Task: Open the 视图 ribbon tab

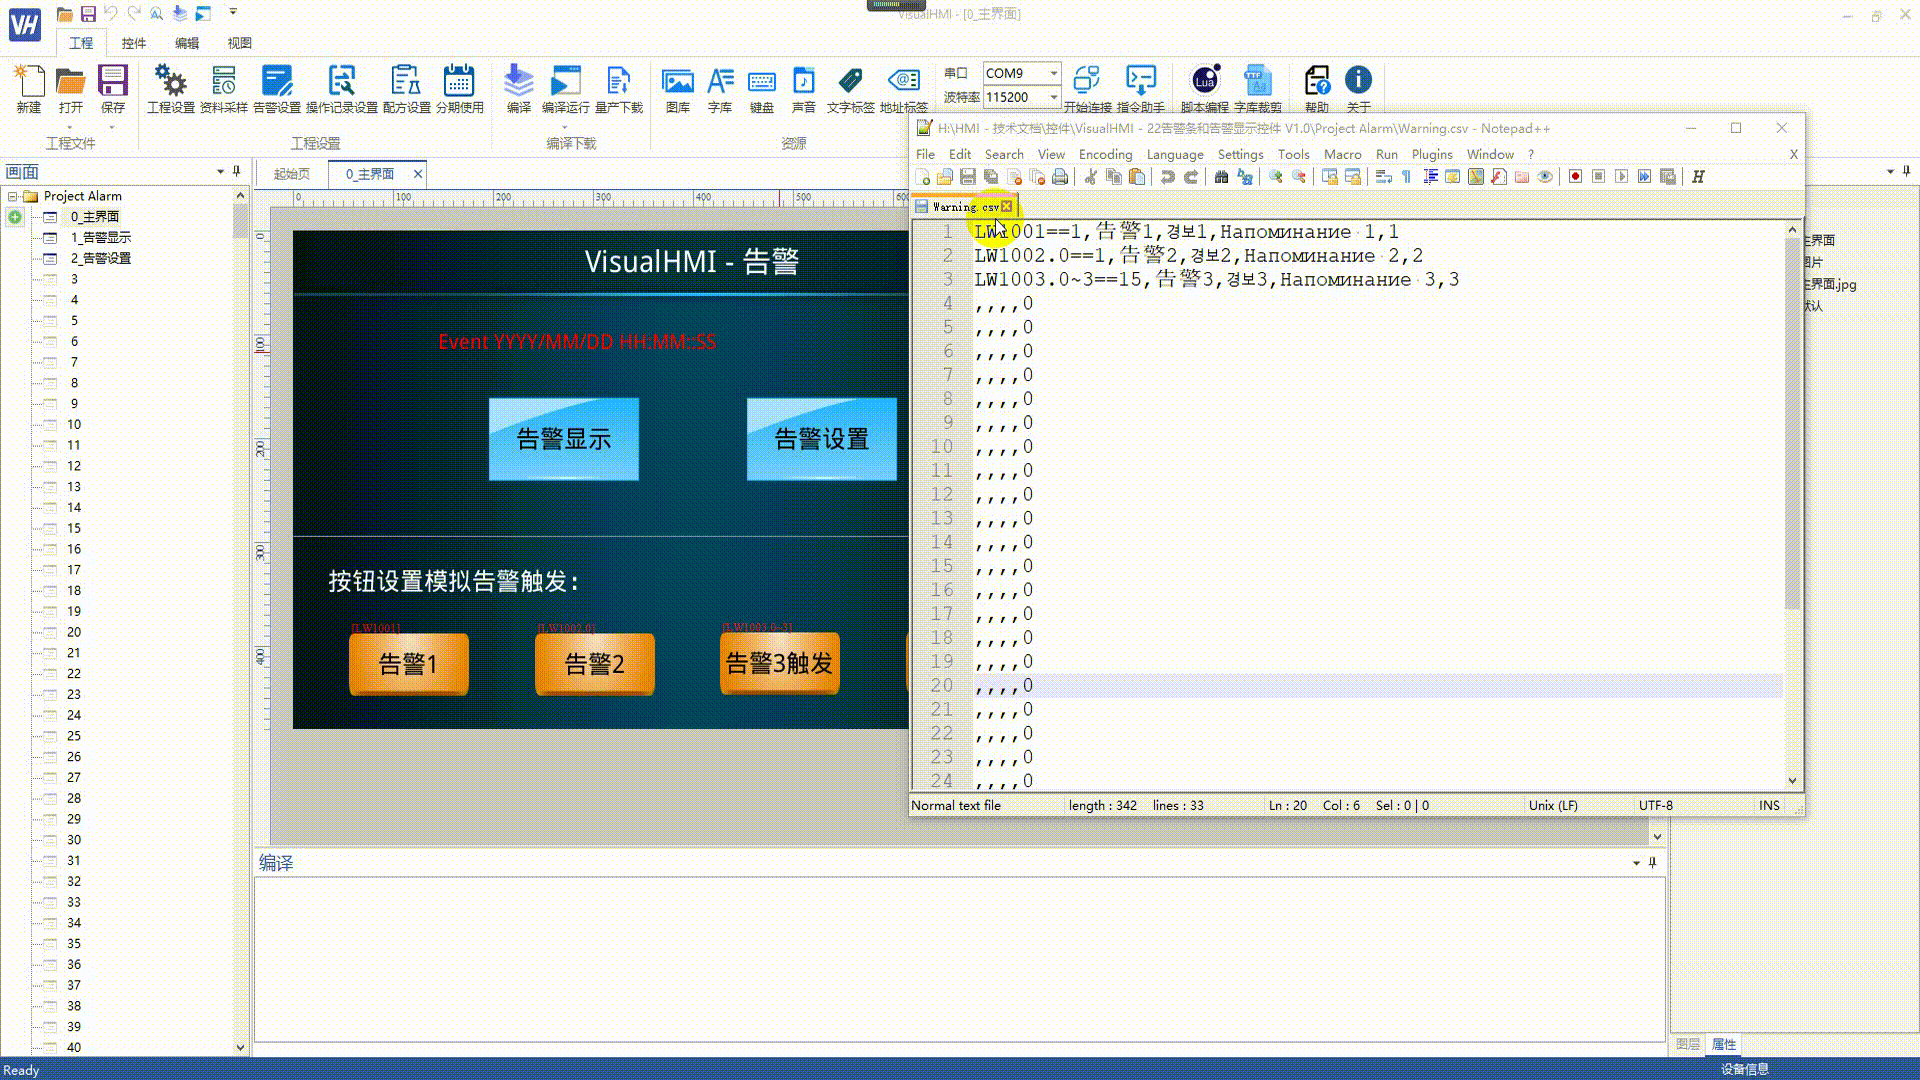Action: point(239,43)
